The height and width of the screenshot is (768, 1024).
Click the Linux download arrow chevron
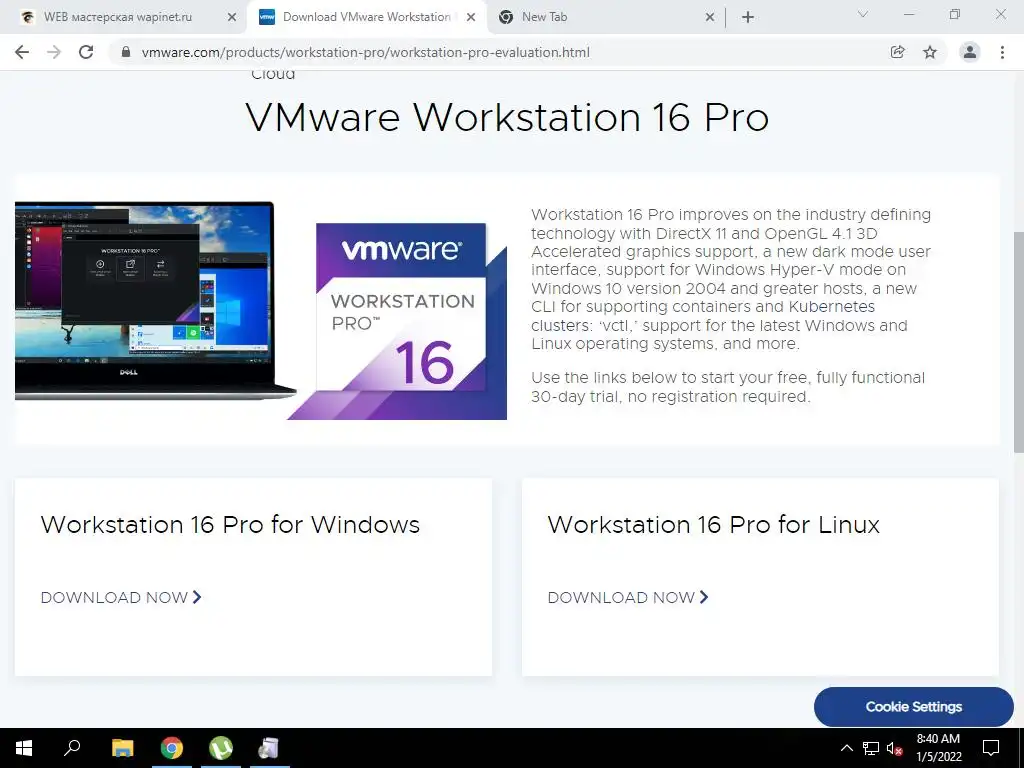point(704,597)
